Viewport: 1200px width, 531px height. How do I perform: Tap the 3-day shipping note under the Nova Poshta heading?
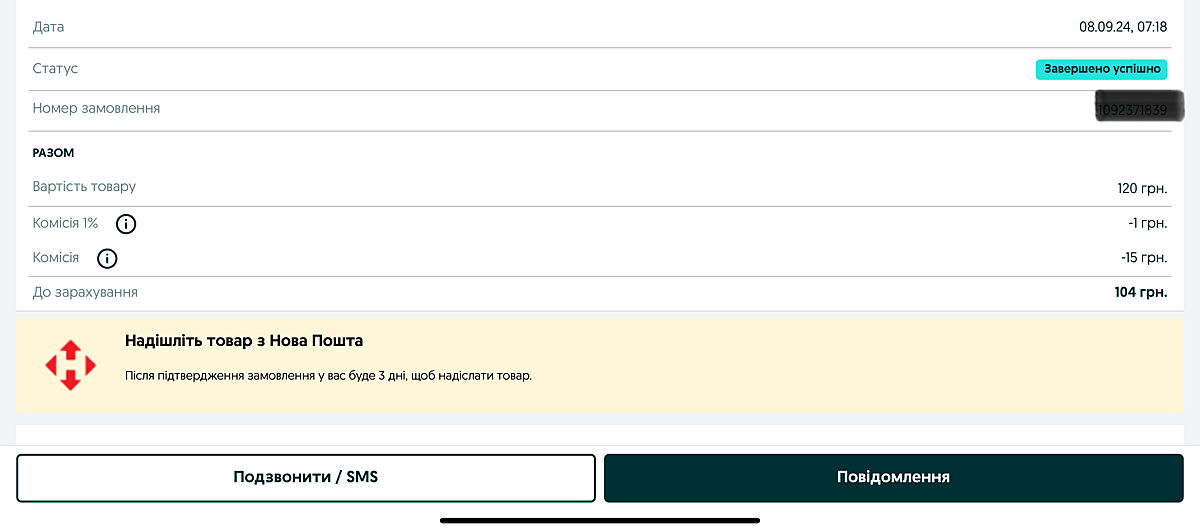point(328,376)
